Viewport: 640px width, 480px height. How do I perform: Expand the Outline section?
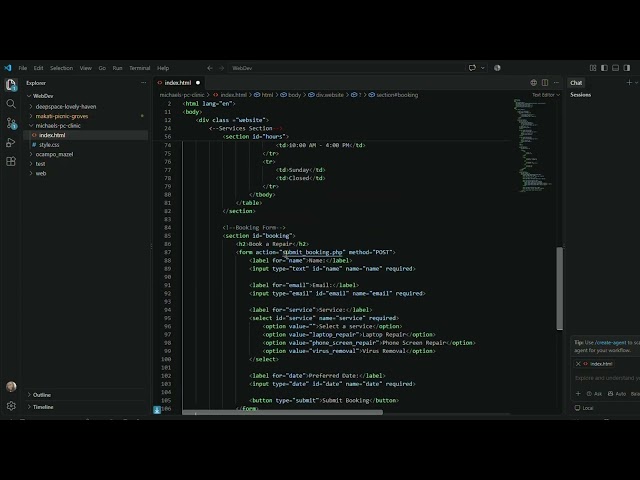(42, 395)
